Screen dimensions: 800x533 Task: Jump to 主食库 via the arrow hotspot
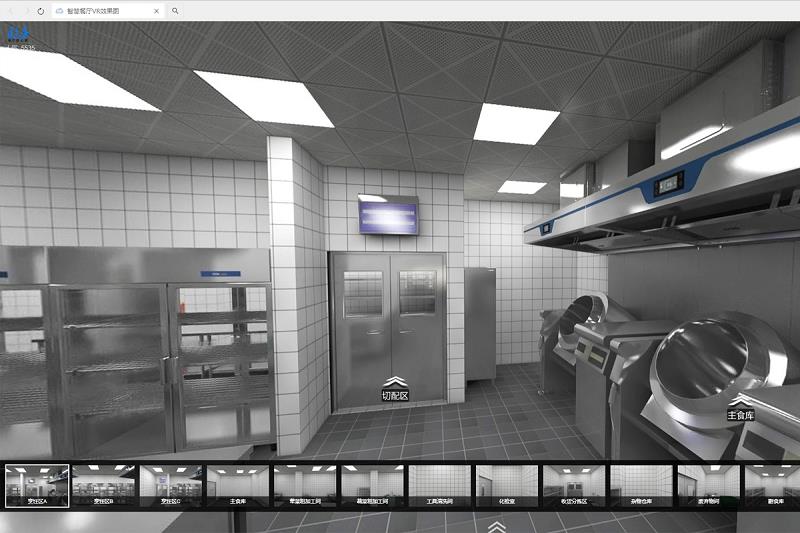point(740,409)
